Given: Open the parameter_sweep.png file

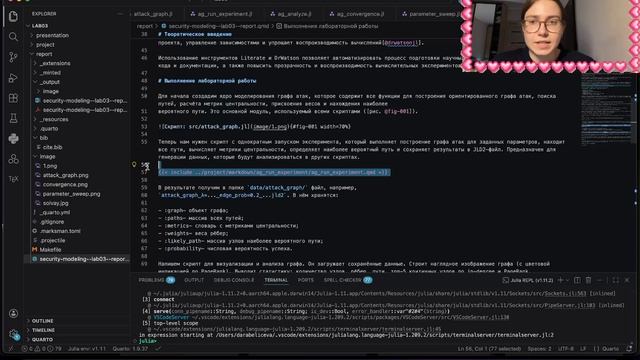Looking at the screenshot, I should (71, 194).
